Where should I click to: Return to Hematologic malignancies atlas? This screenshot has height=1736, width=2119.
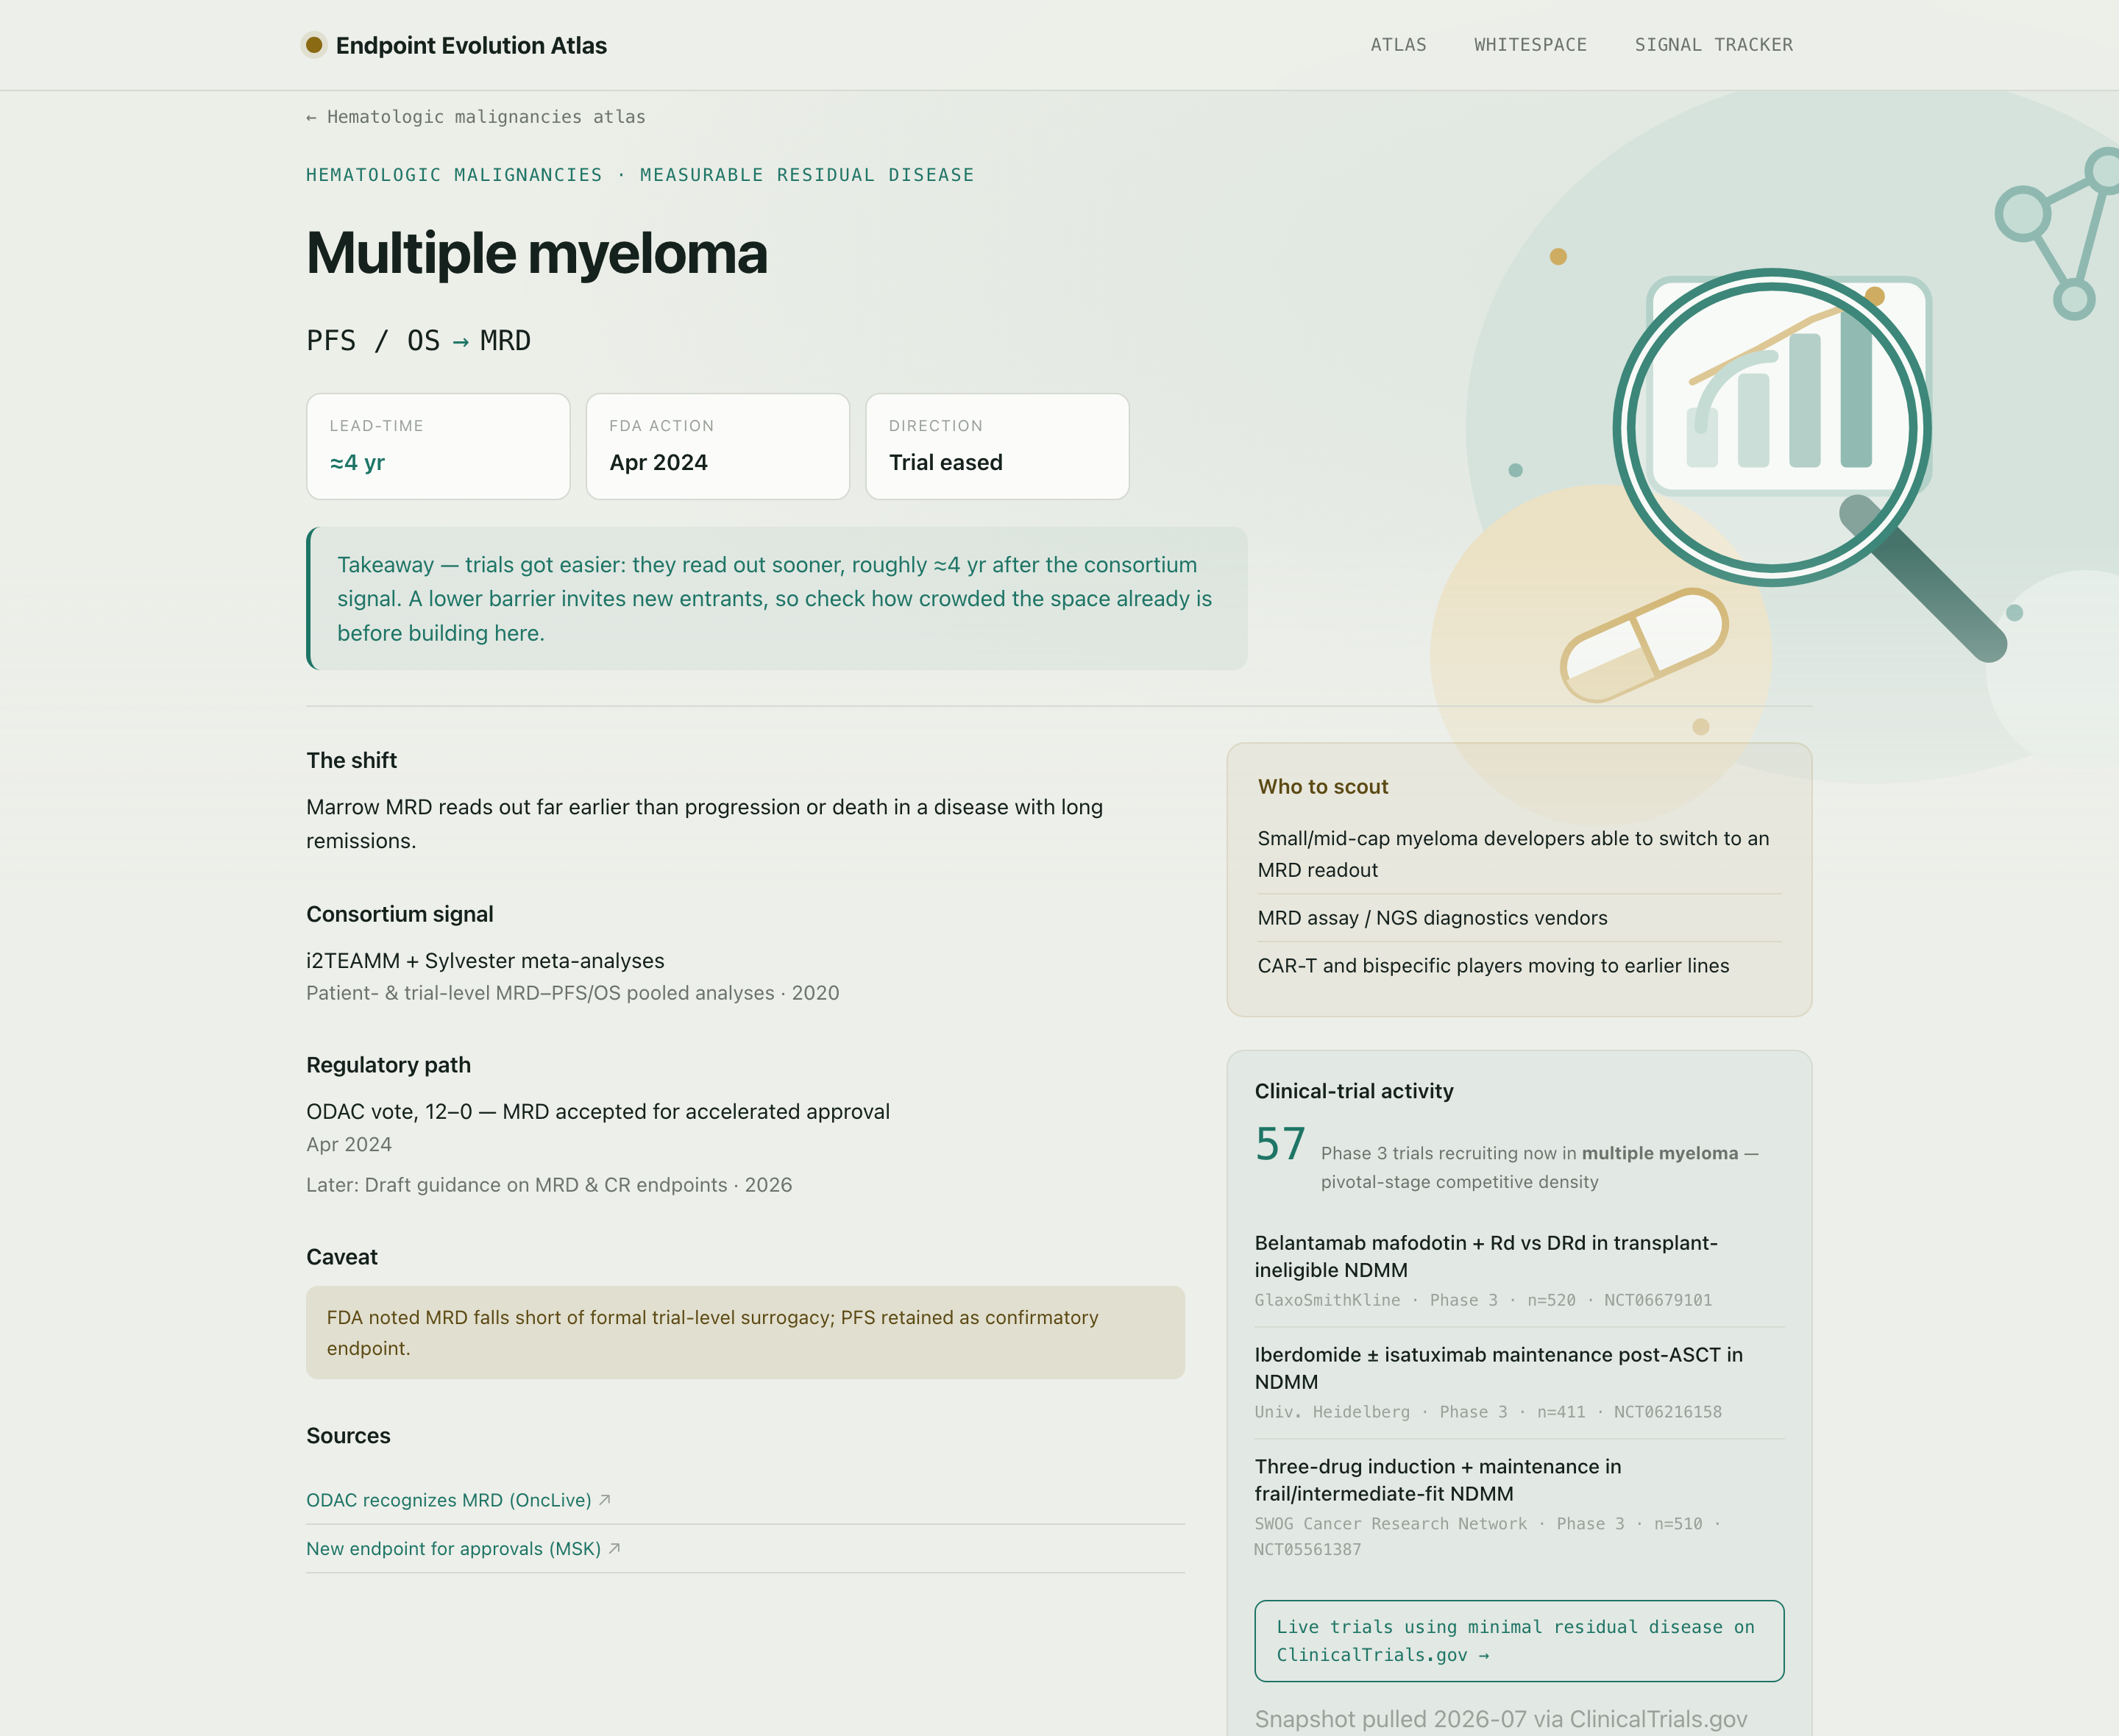(476, 117)
